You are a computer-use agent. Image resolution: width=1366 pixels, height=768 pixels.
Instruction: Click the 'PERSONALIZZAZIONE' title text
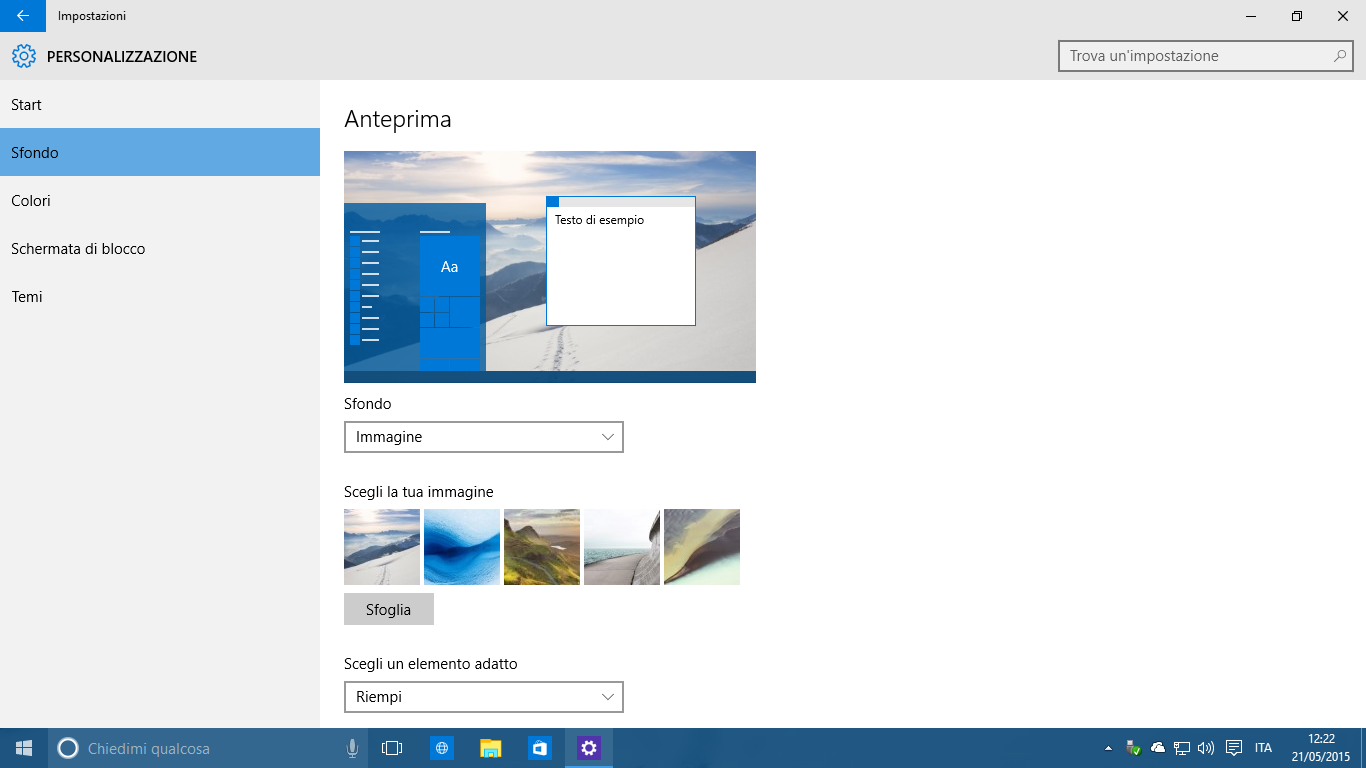[x=122, y=57]
